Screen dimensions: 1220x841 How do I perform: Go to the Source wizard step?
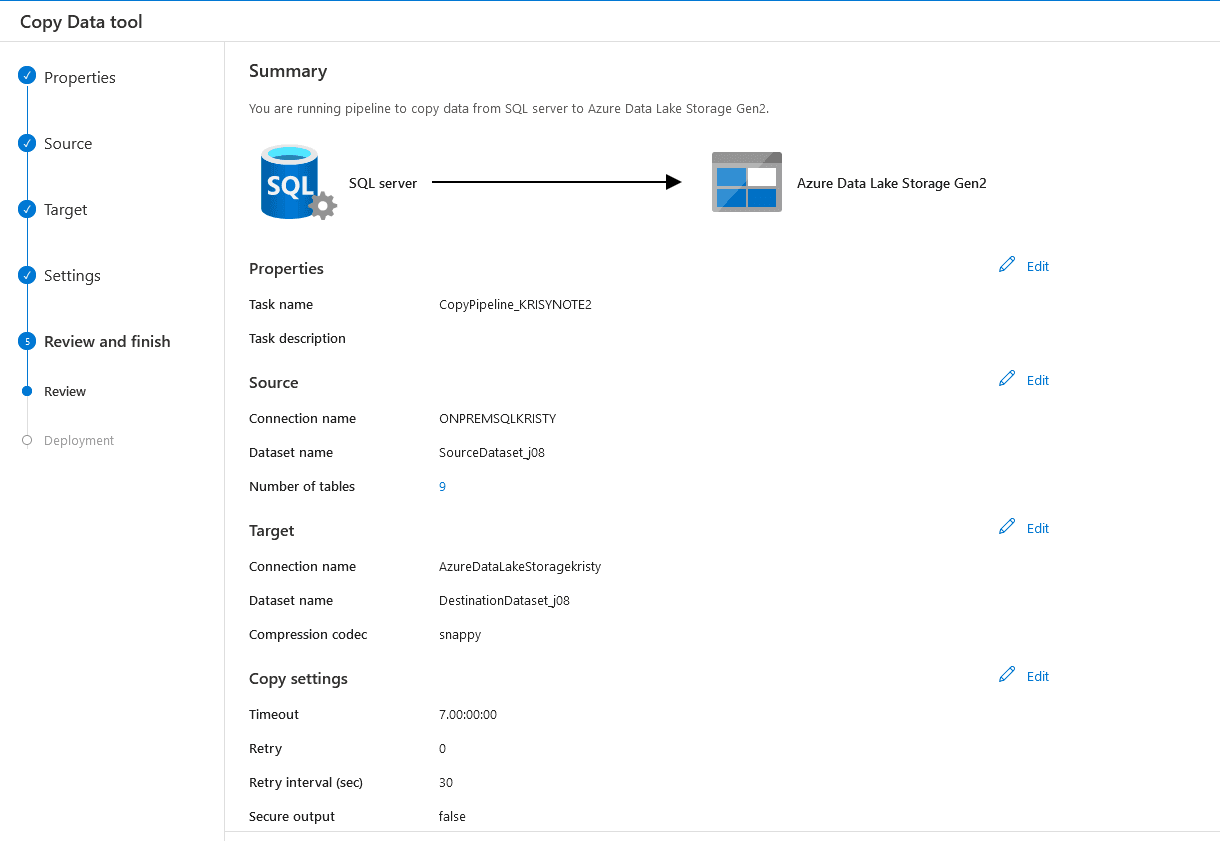pos(68,144)
